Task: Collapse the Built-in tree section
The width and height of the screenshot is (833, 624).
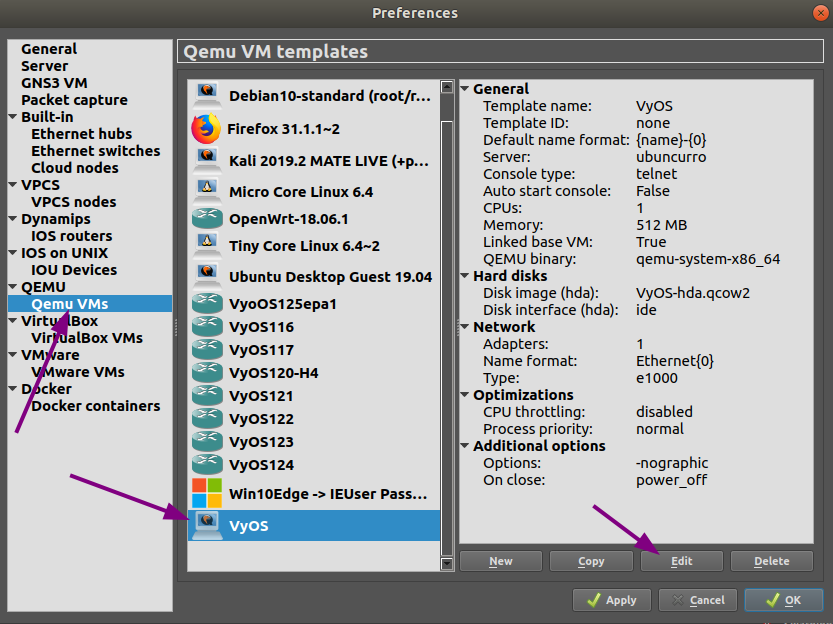Action: point(13,118)
